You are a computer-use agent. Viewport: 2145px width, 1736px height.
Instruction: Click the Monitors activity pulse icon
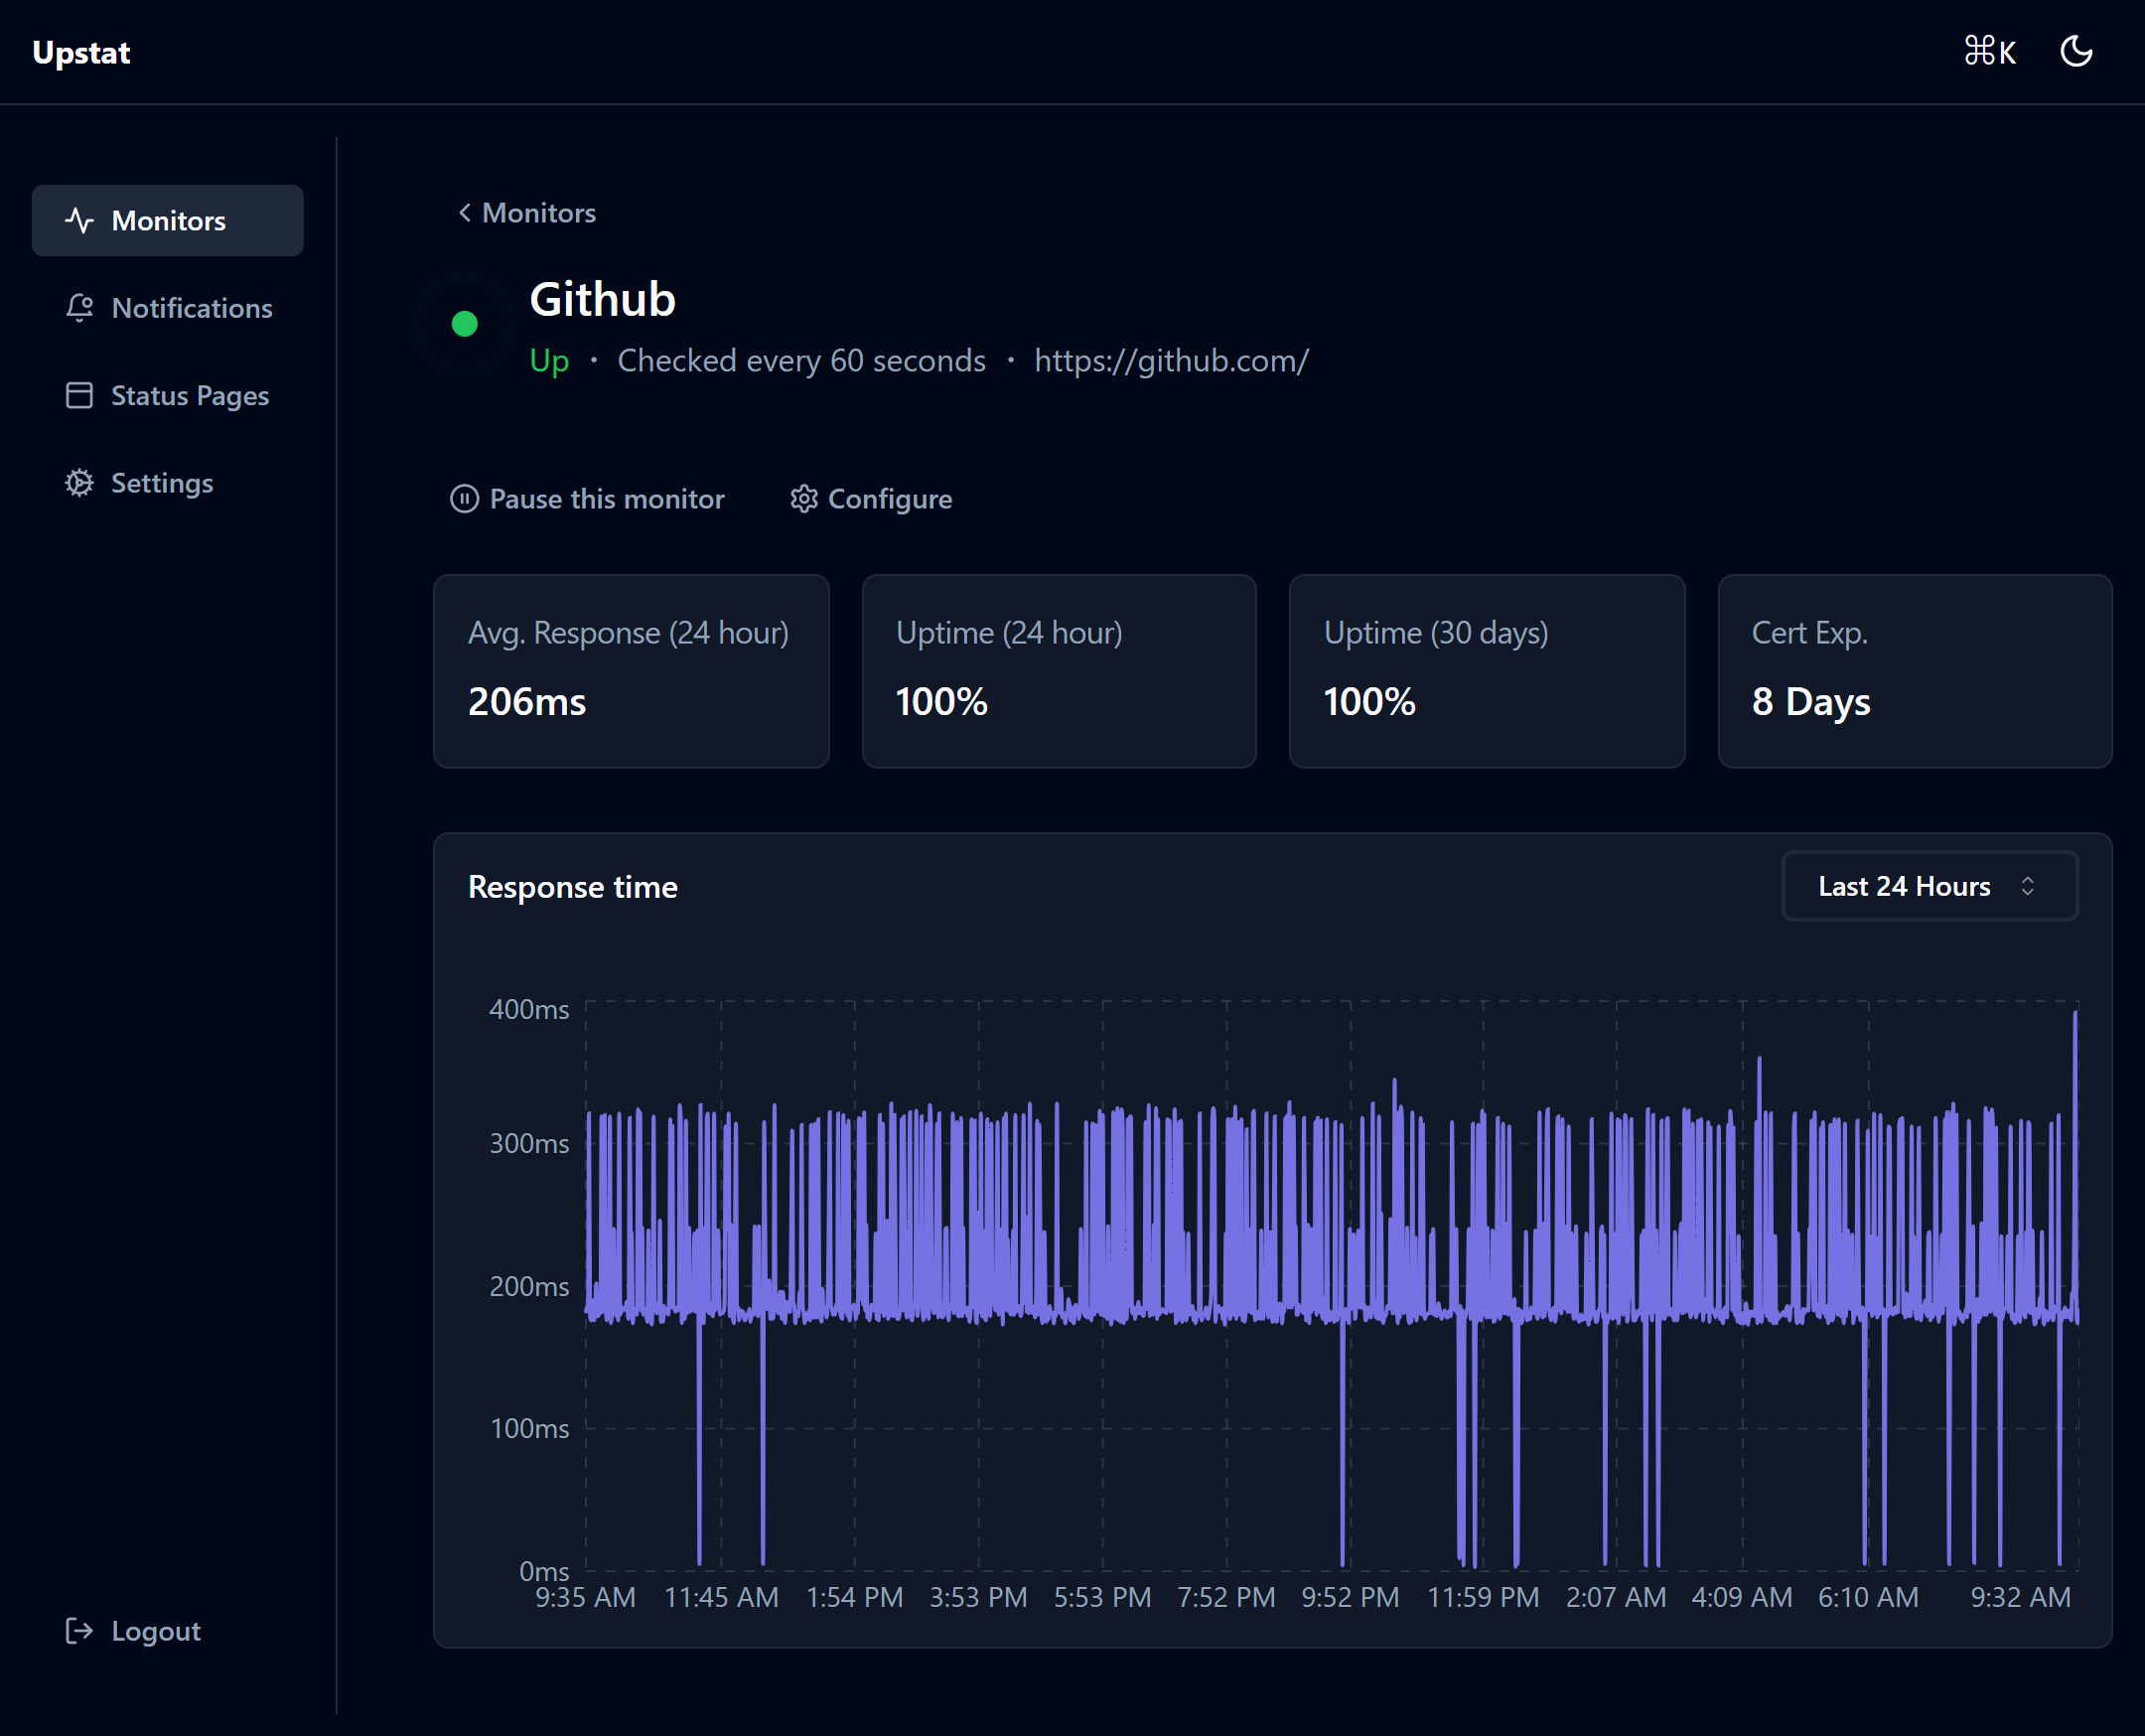[x=79, y=220]
